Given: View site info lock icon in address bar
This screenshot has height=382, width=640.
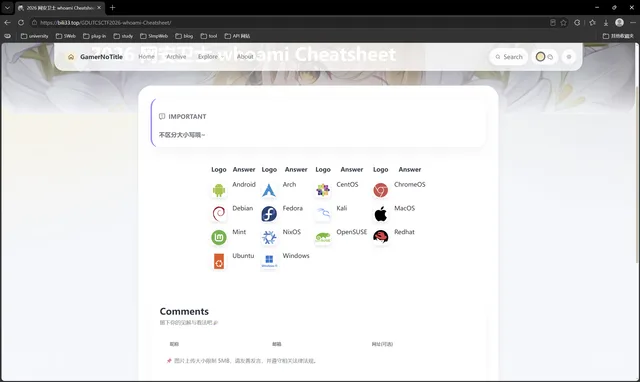Looking at the screenshot, I should (35, 22).
